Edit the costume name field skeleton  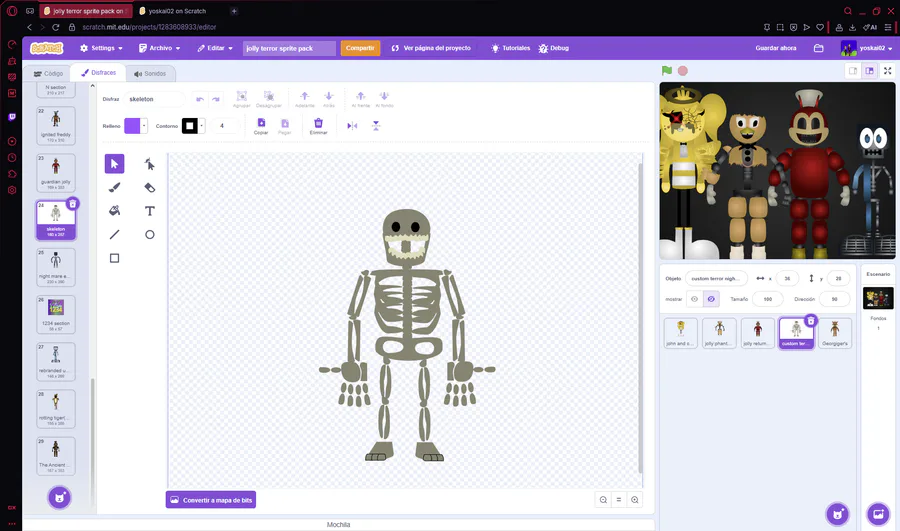[154, 99]
